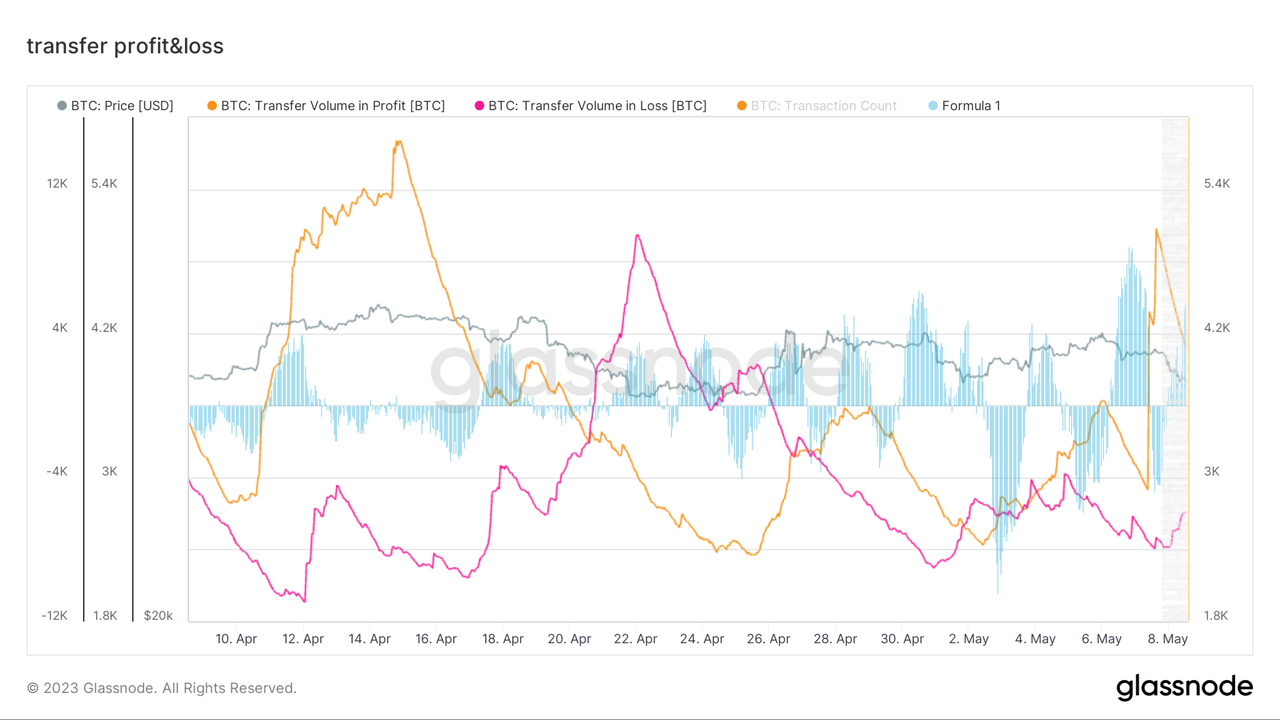1280x720 pixels.
Task: Click the '12K' left axis label
Action: [x=56, y=184]
